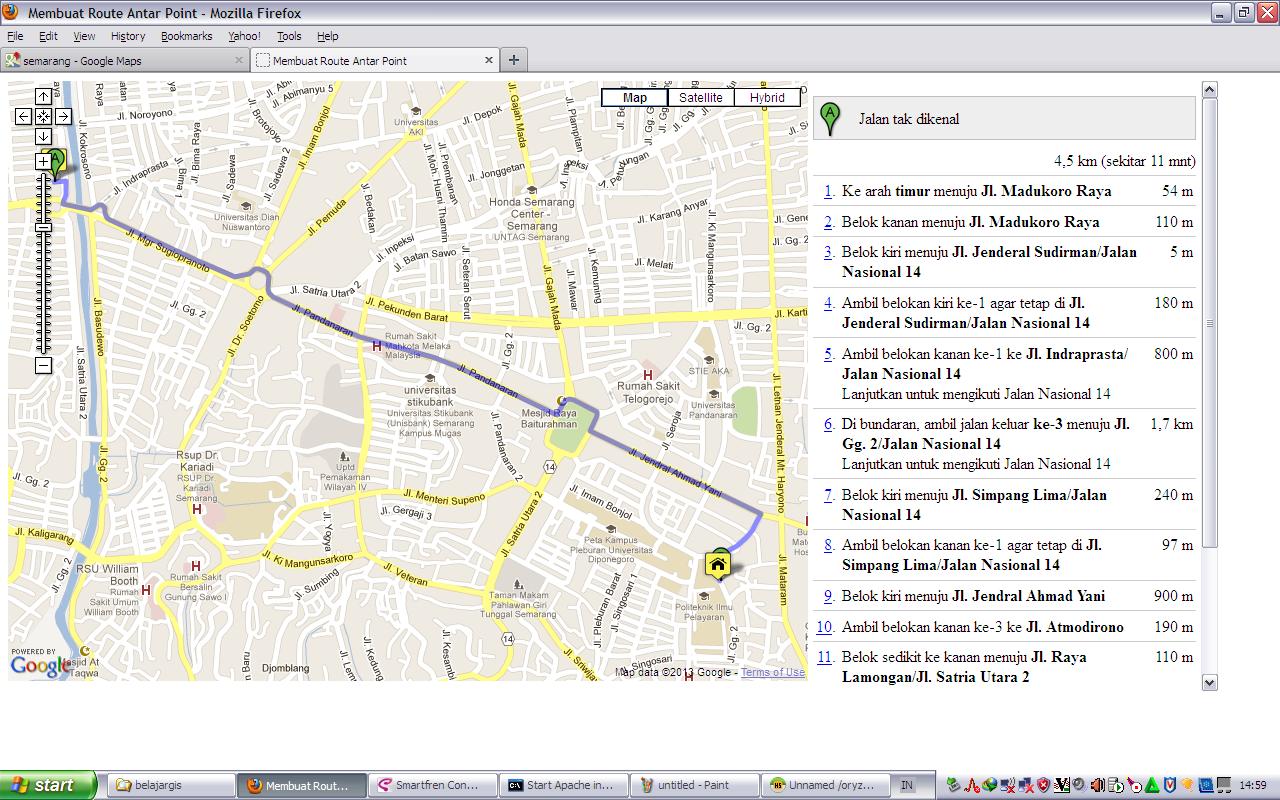The height and width of the screenshot is (800, 1280).
Task: Pan the map right with arrow button
Action: coord(63,116)
